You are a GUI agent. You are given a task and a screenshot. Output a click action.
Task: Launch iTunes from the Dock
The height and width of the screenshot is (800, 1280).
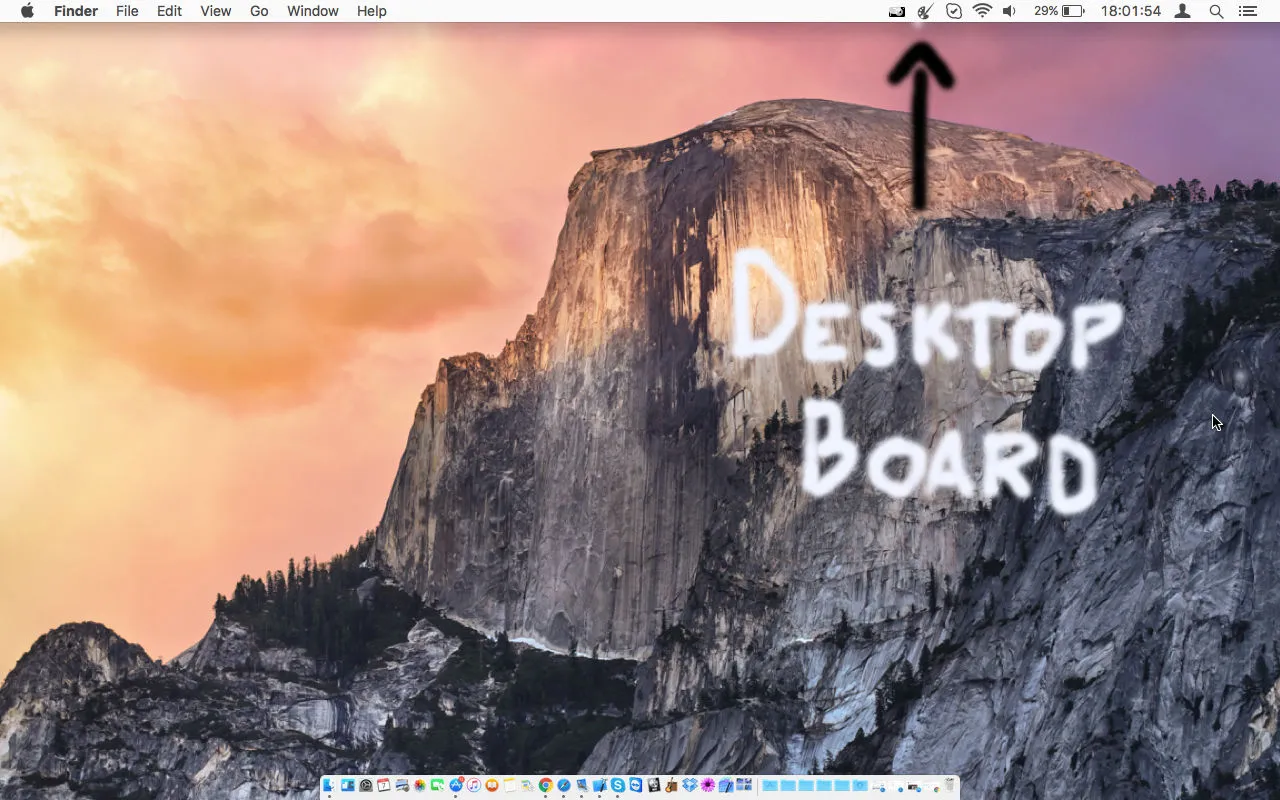(474, 786)
